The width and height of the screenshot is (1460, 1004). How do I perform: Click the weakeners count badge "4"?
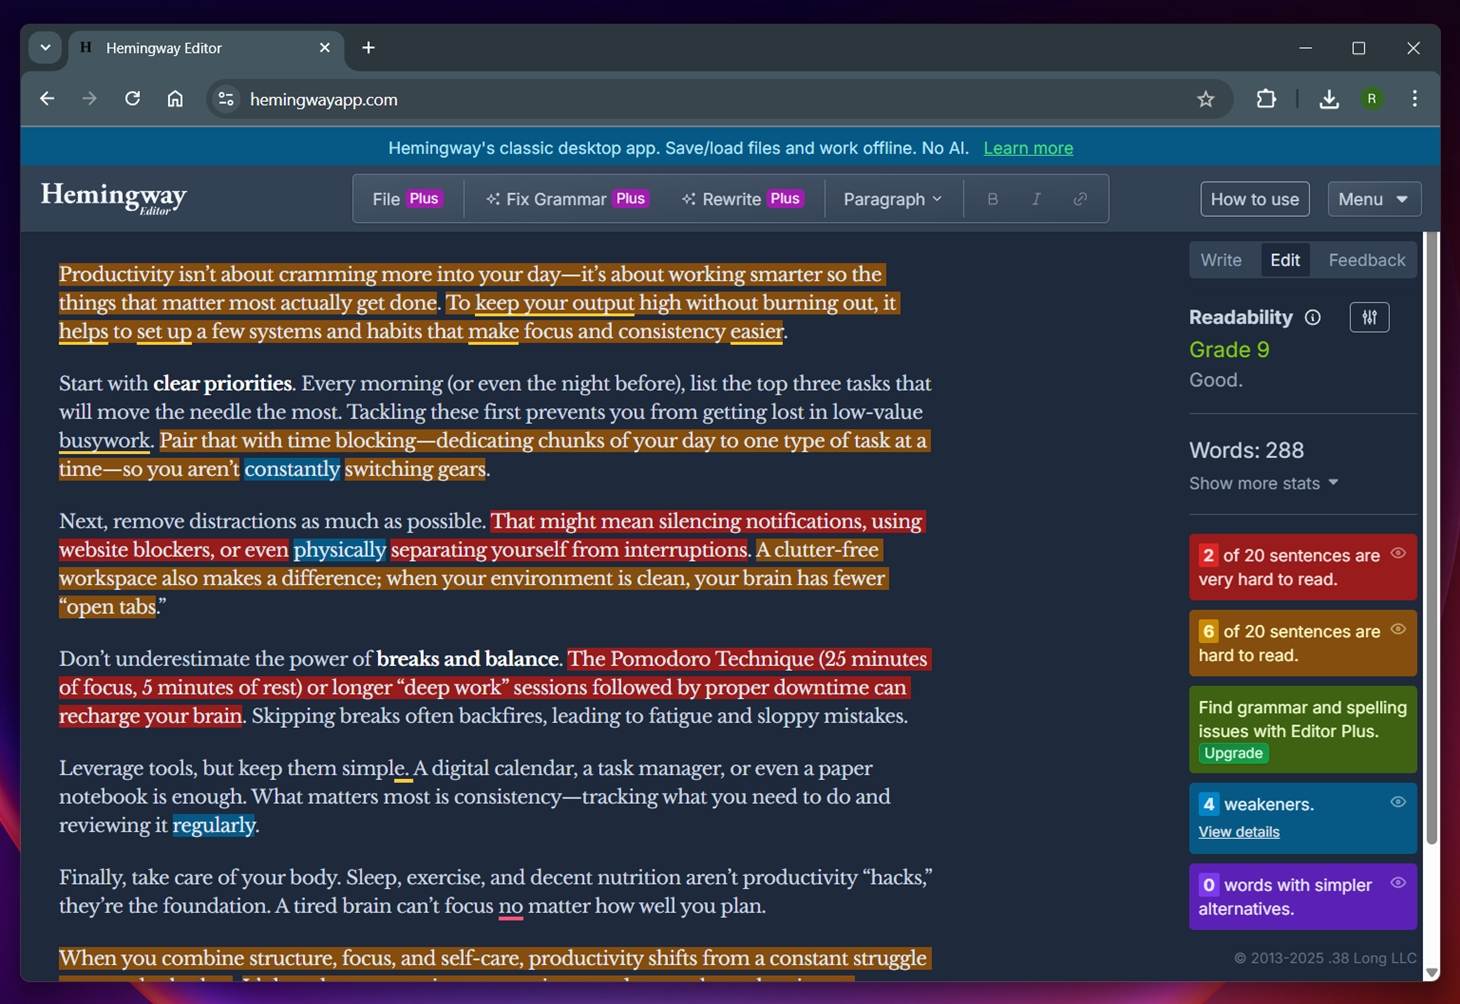tap(1208, 804)
